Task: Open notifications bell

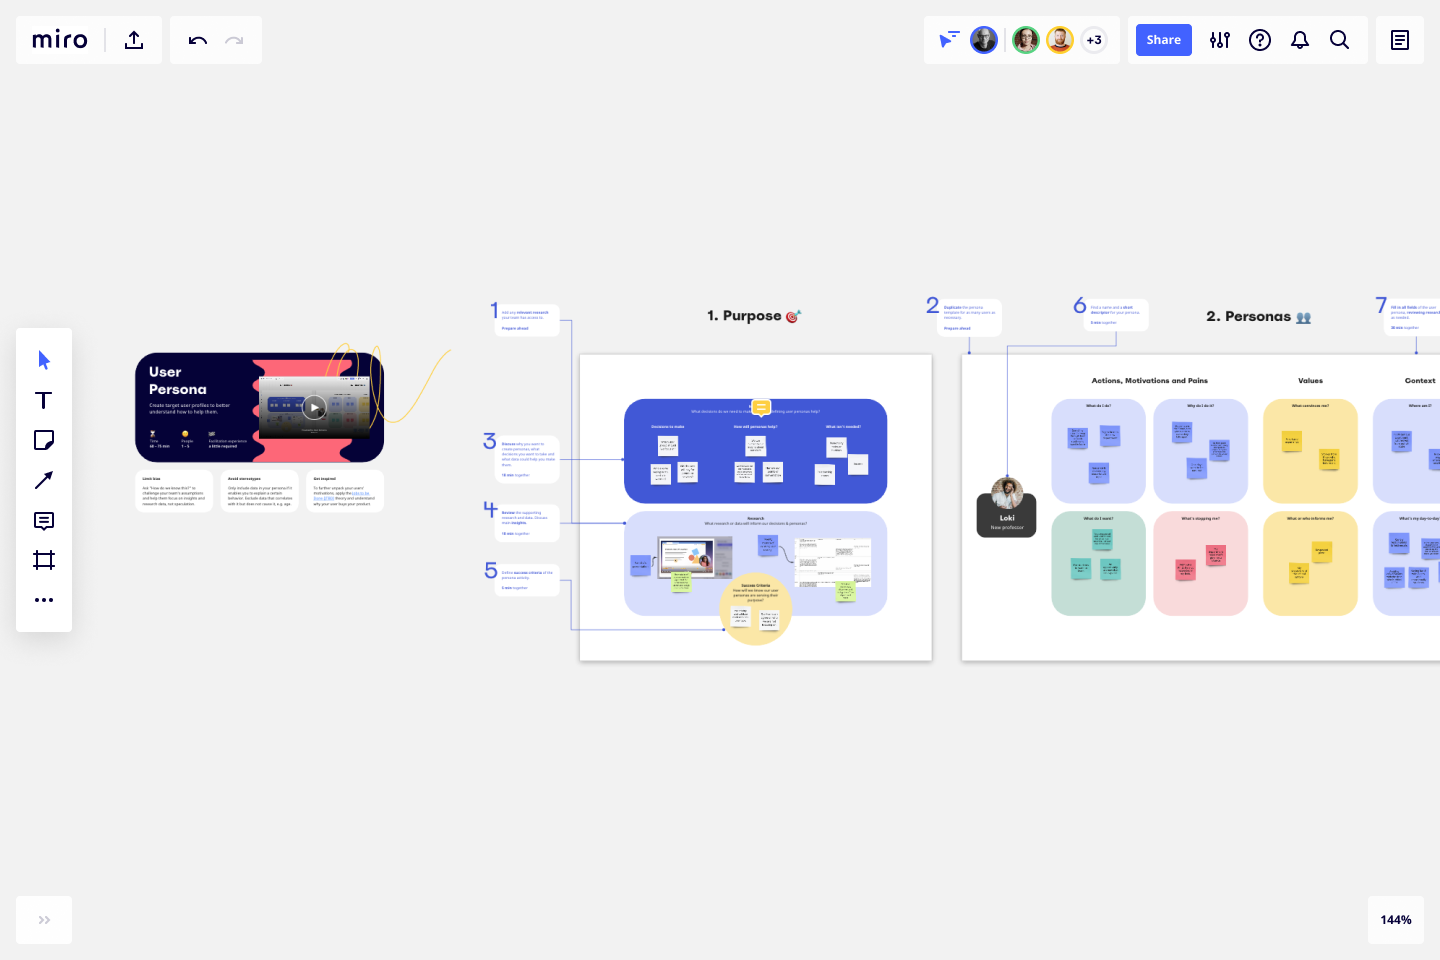Action: click(x=1300, y=40)
